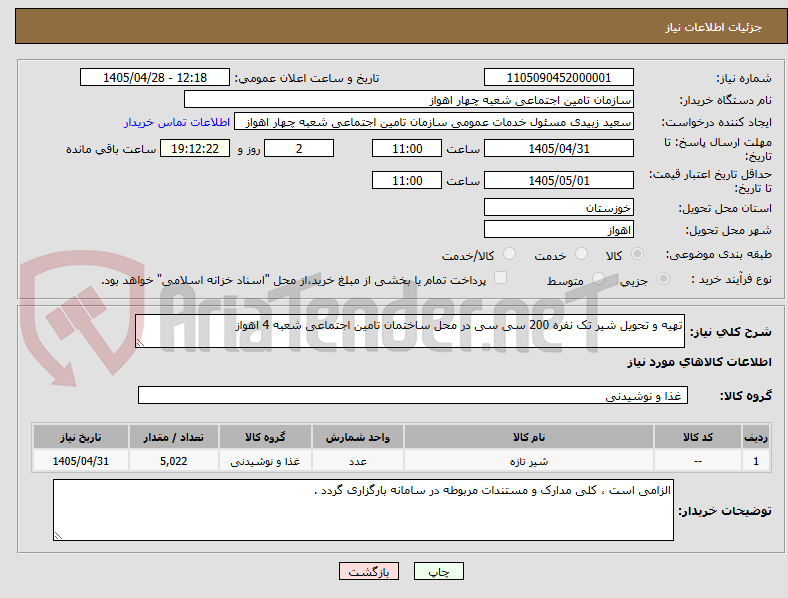
Task: Click the واحد شمارش column header
Action: tap(358, 437)
